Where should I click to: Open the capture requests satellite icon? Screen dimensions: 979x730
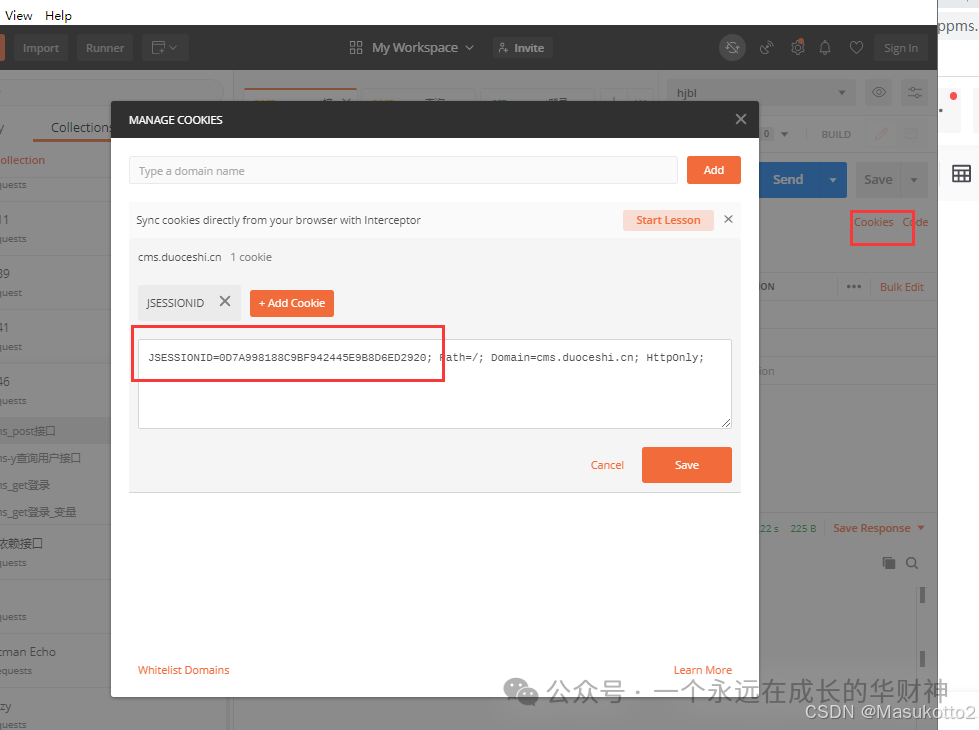(766, 48)
